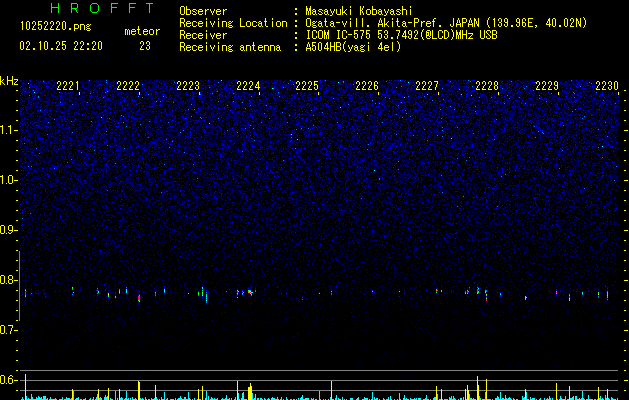Click the 2227 time marker
Image resolution: width=629 pixels, height=400 pixels.
(x=427, y=86)
